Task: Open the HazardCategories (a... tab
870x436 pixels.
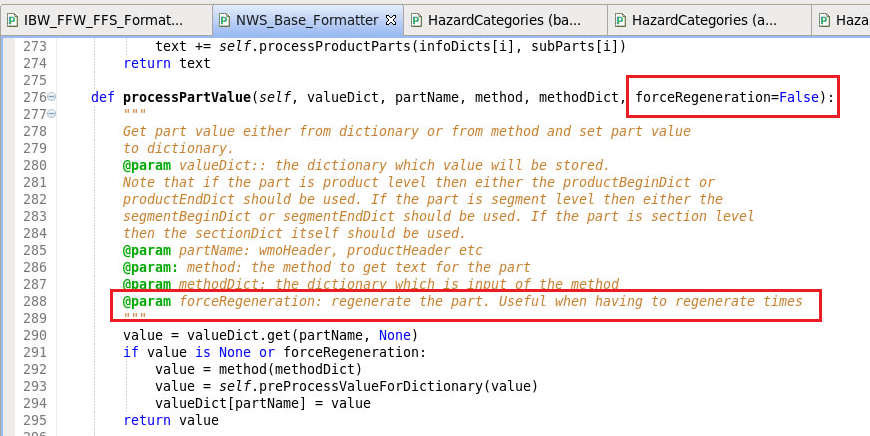Action: 705,21
